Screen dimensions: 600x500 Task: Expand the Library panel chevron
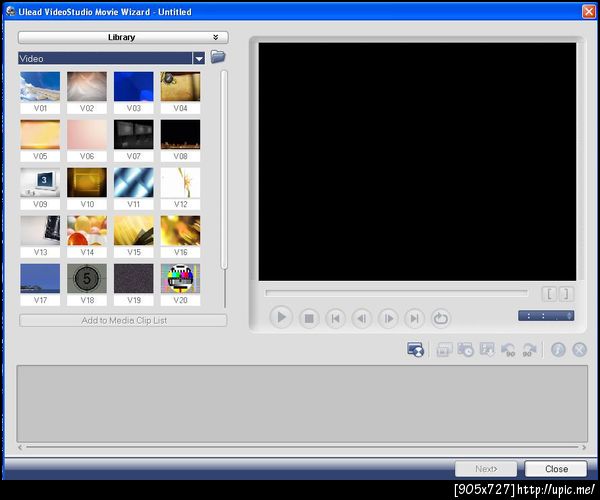point(215,37)
